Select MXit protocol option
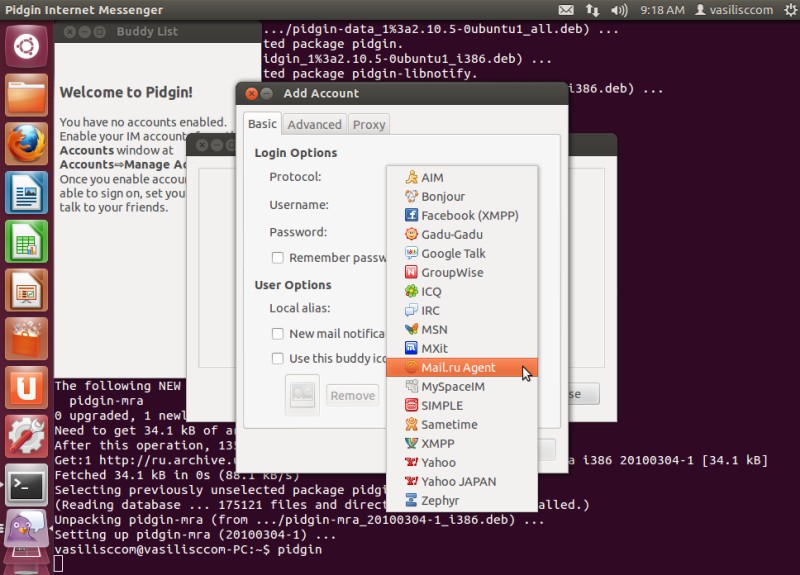The width and height of the screenshot is (800, 575). point(462,348)
